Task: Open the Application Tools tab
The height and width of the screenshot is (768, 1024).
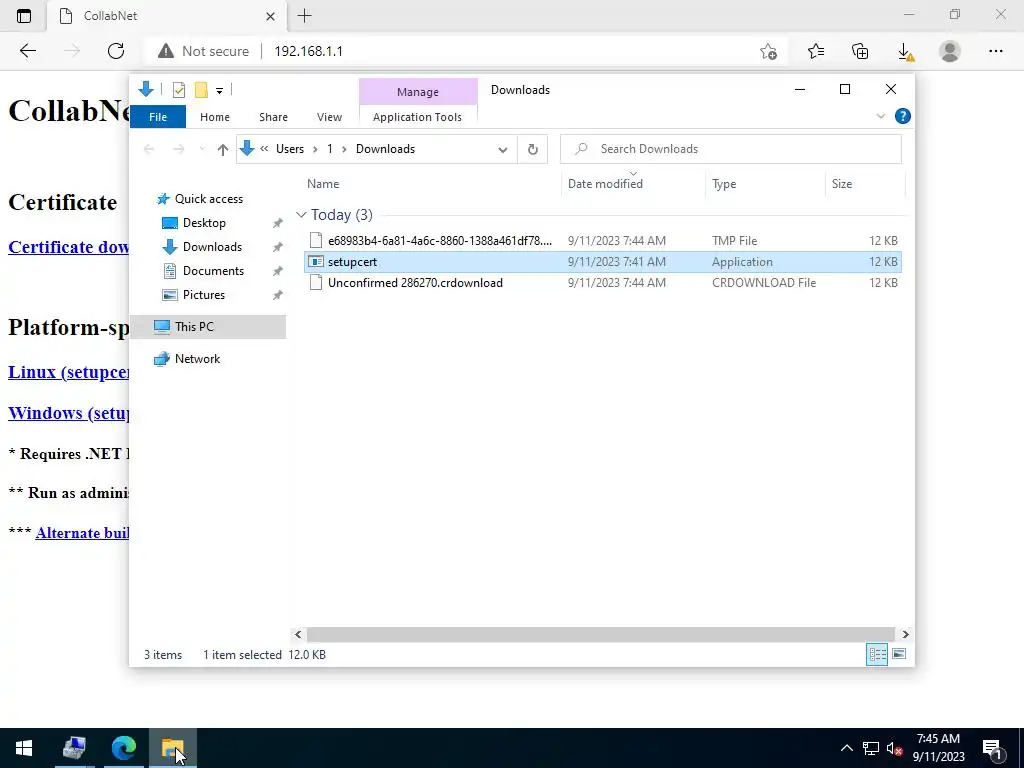Action: [417, 117]
